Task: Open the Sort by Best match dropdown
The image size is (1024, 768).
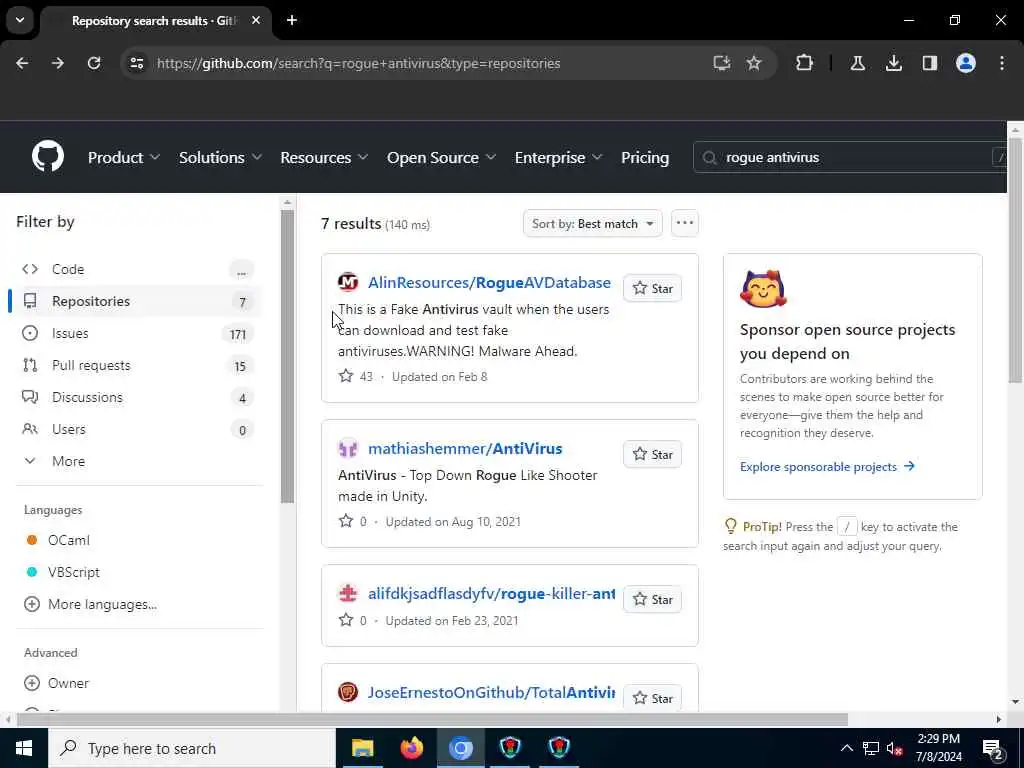Action: 592,223
